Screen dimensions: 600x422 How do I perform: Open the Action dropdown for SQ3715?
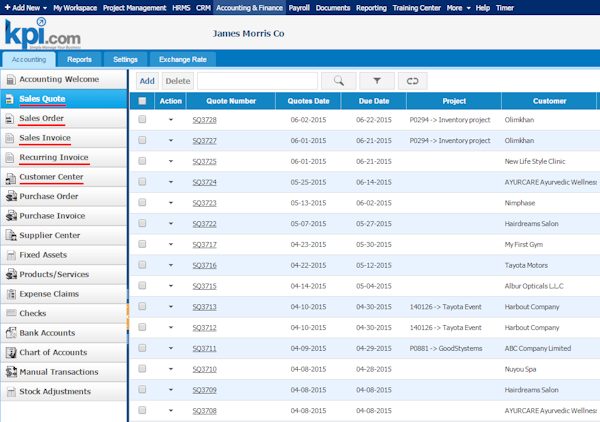pyautogui.click(x=171, y=286)
